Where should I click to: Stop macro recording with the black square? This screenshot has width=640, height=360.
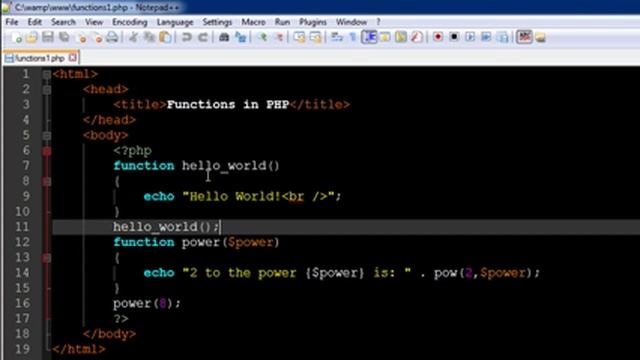[x=454, y=37]
